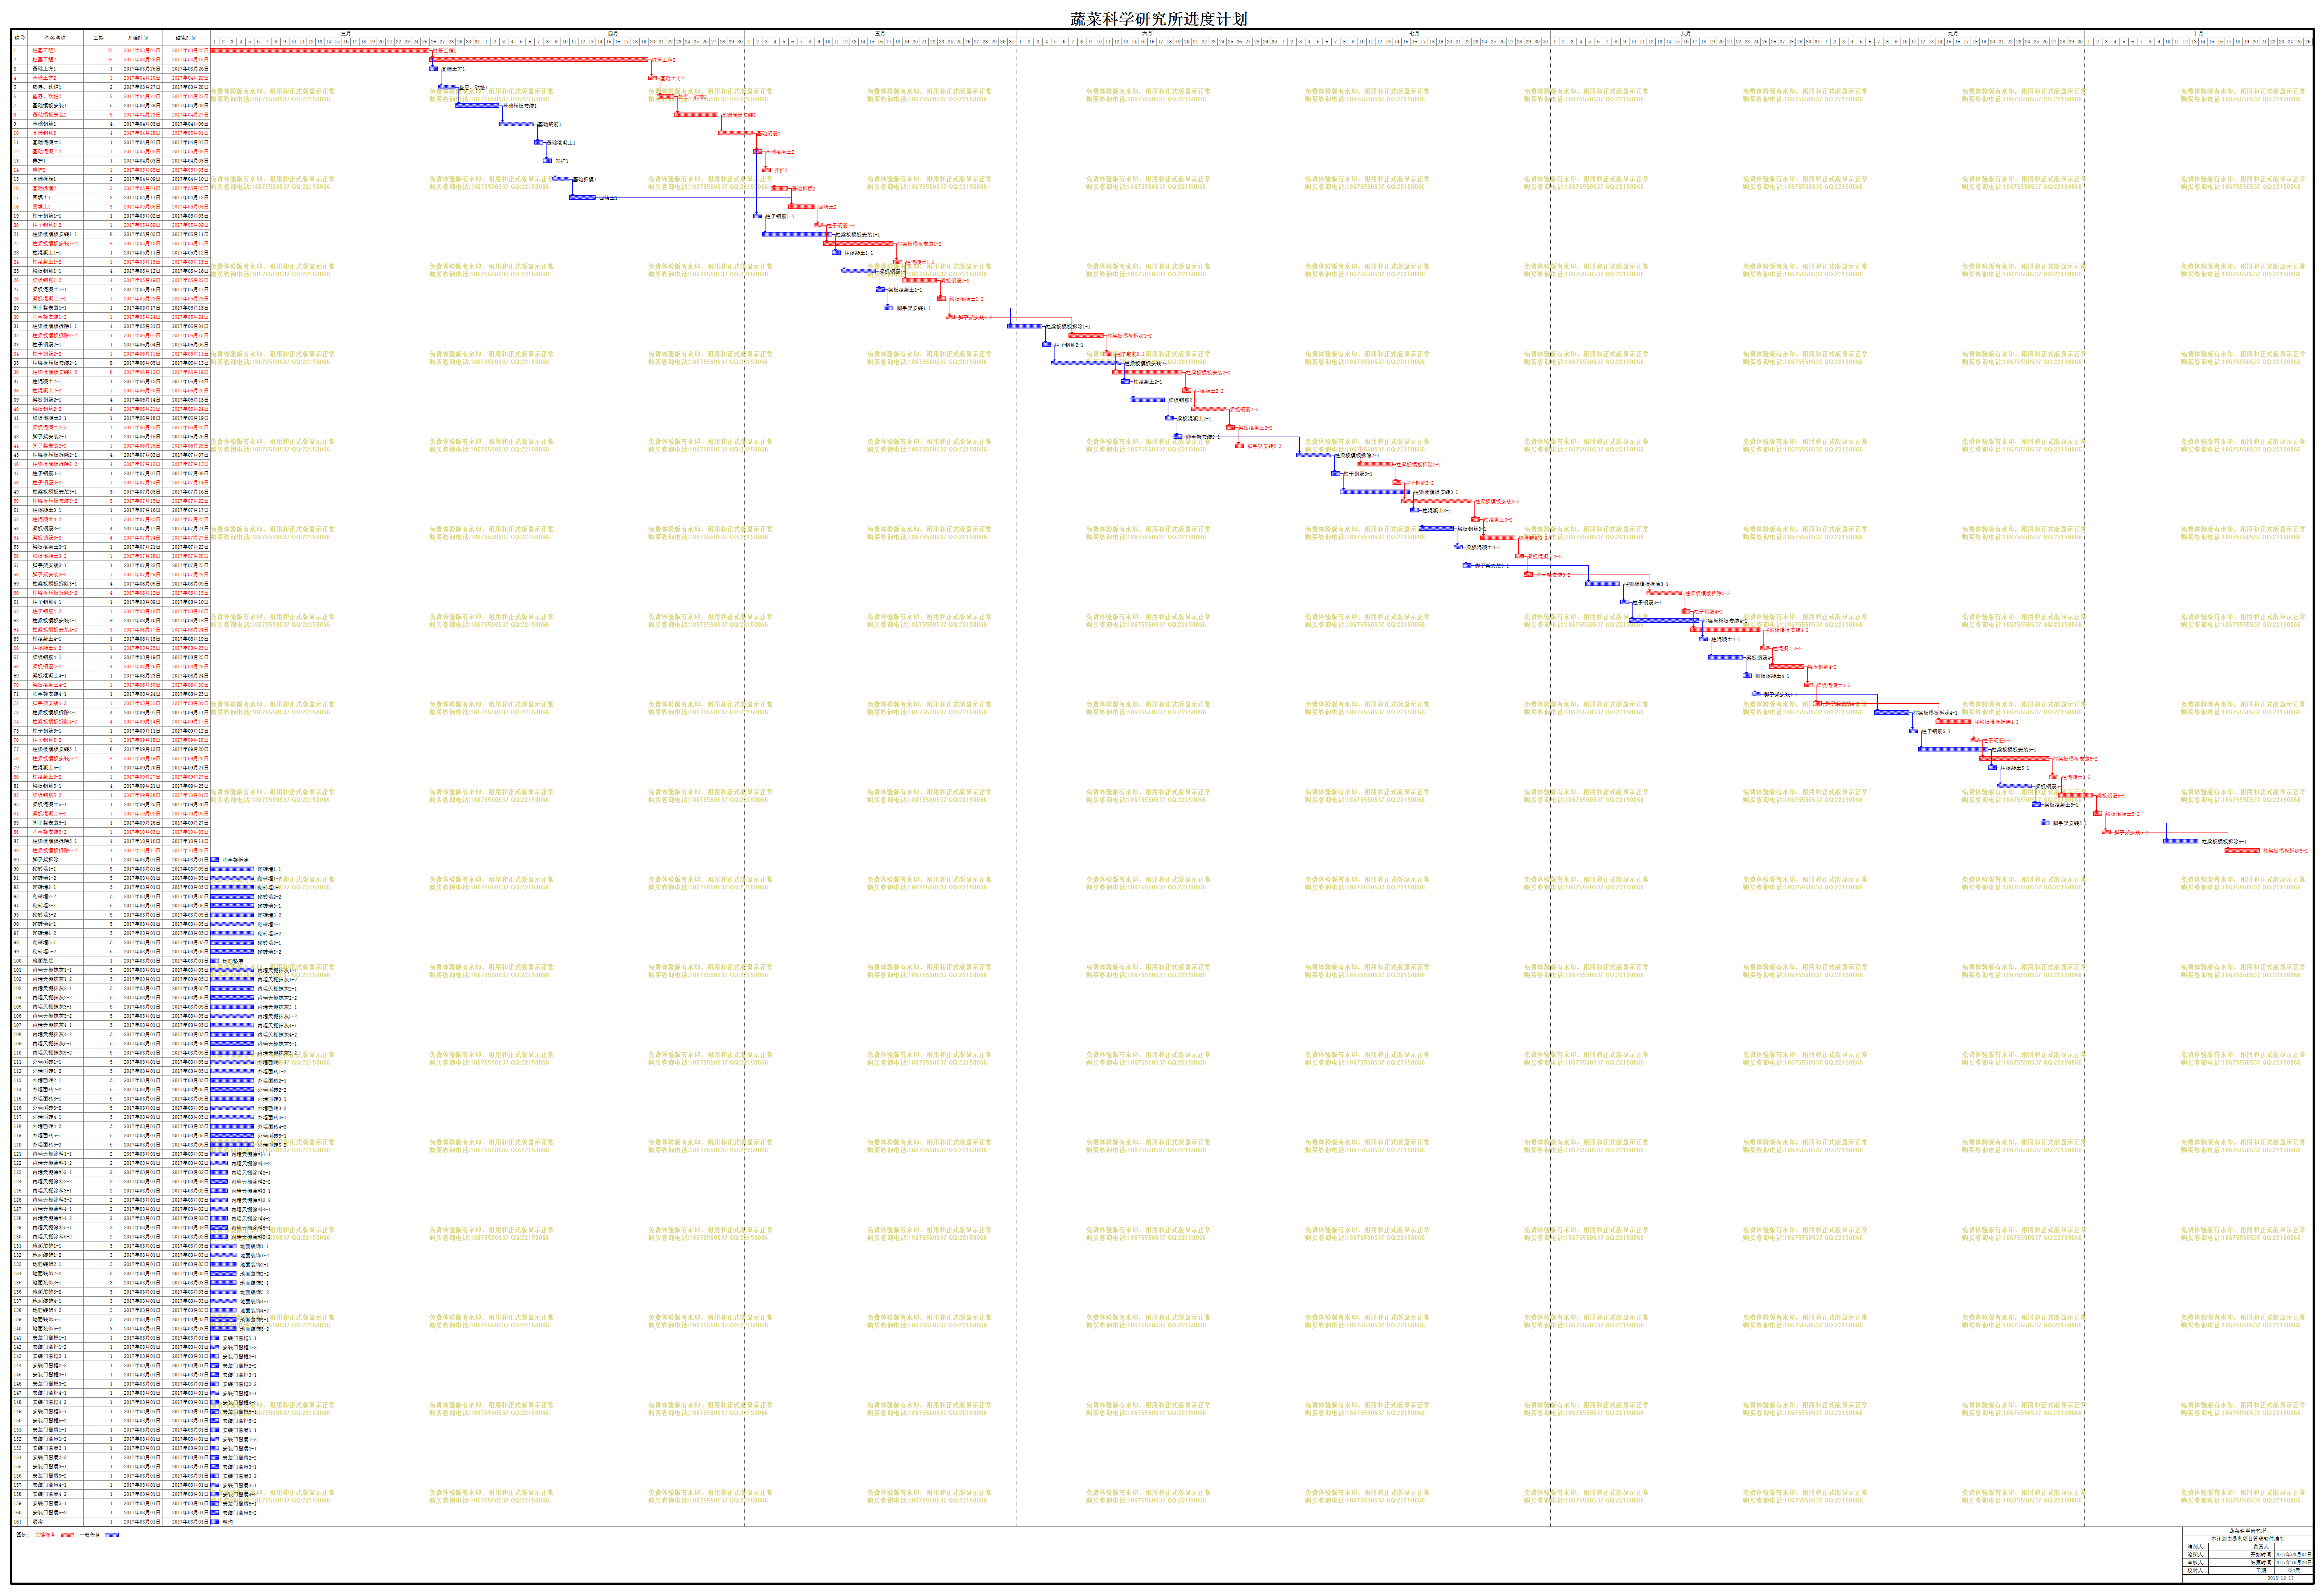Image resolution: width=2324 pixels, height=1594 pixels.
Task: Click the 绘图人 label in the footer block
Action: [x=2195, y=1555]
